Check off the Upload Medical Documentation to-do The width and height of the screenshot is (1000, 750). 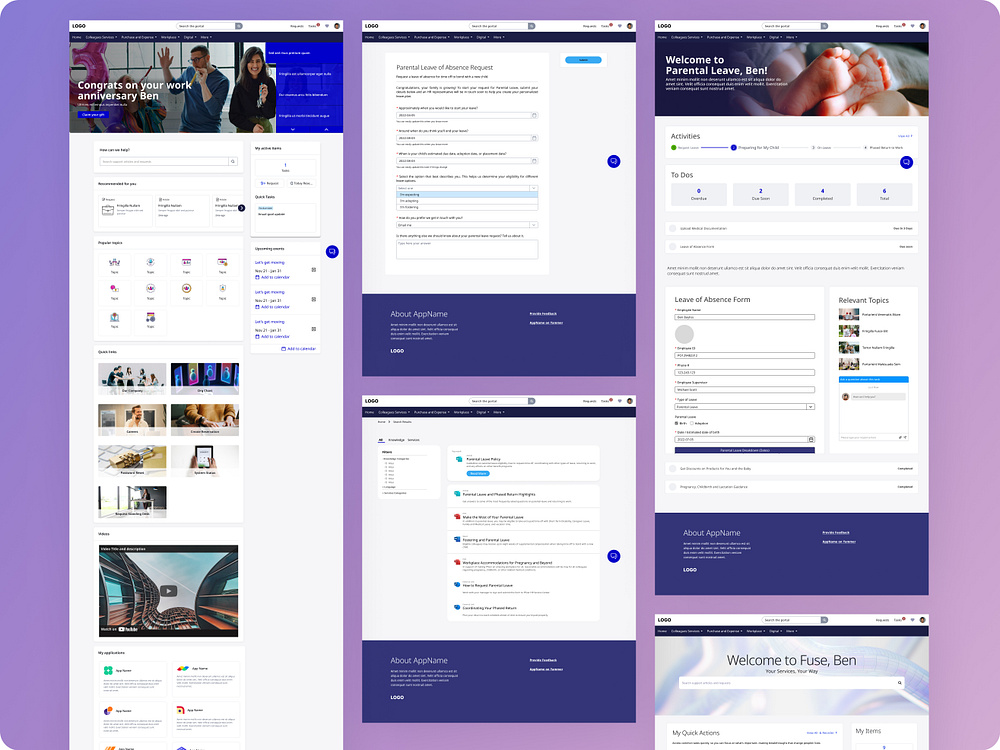672,228
